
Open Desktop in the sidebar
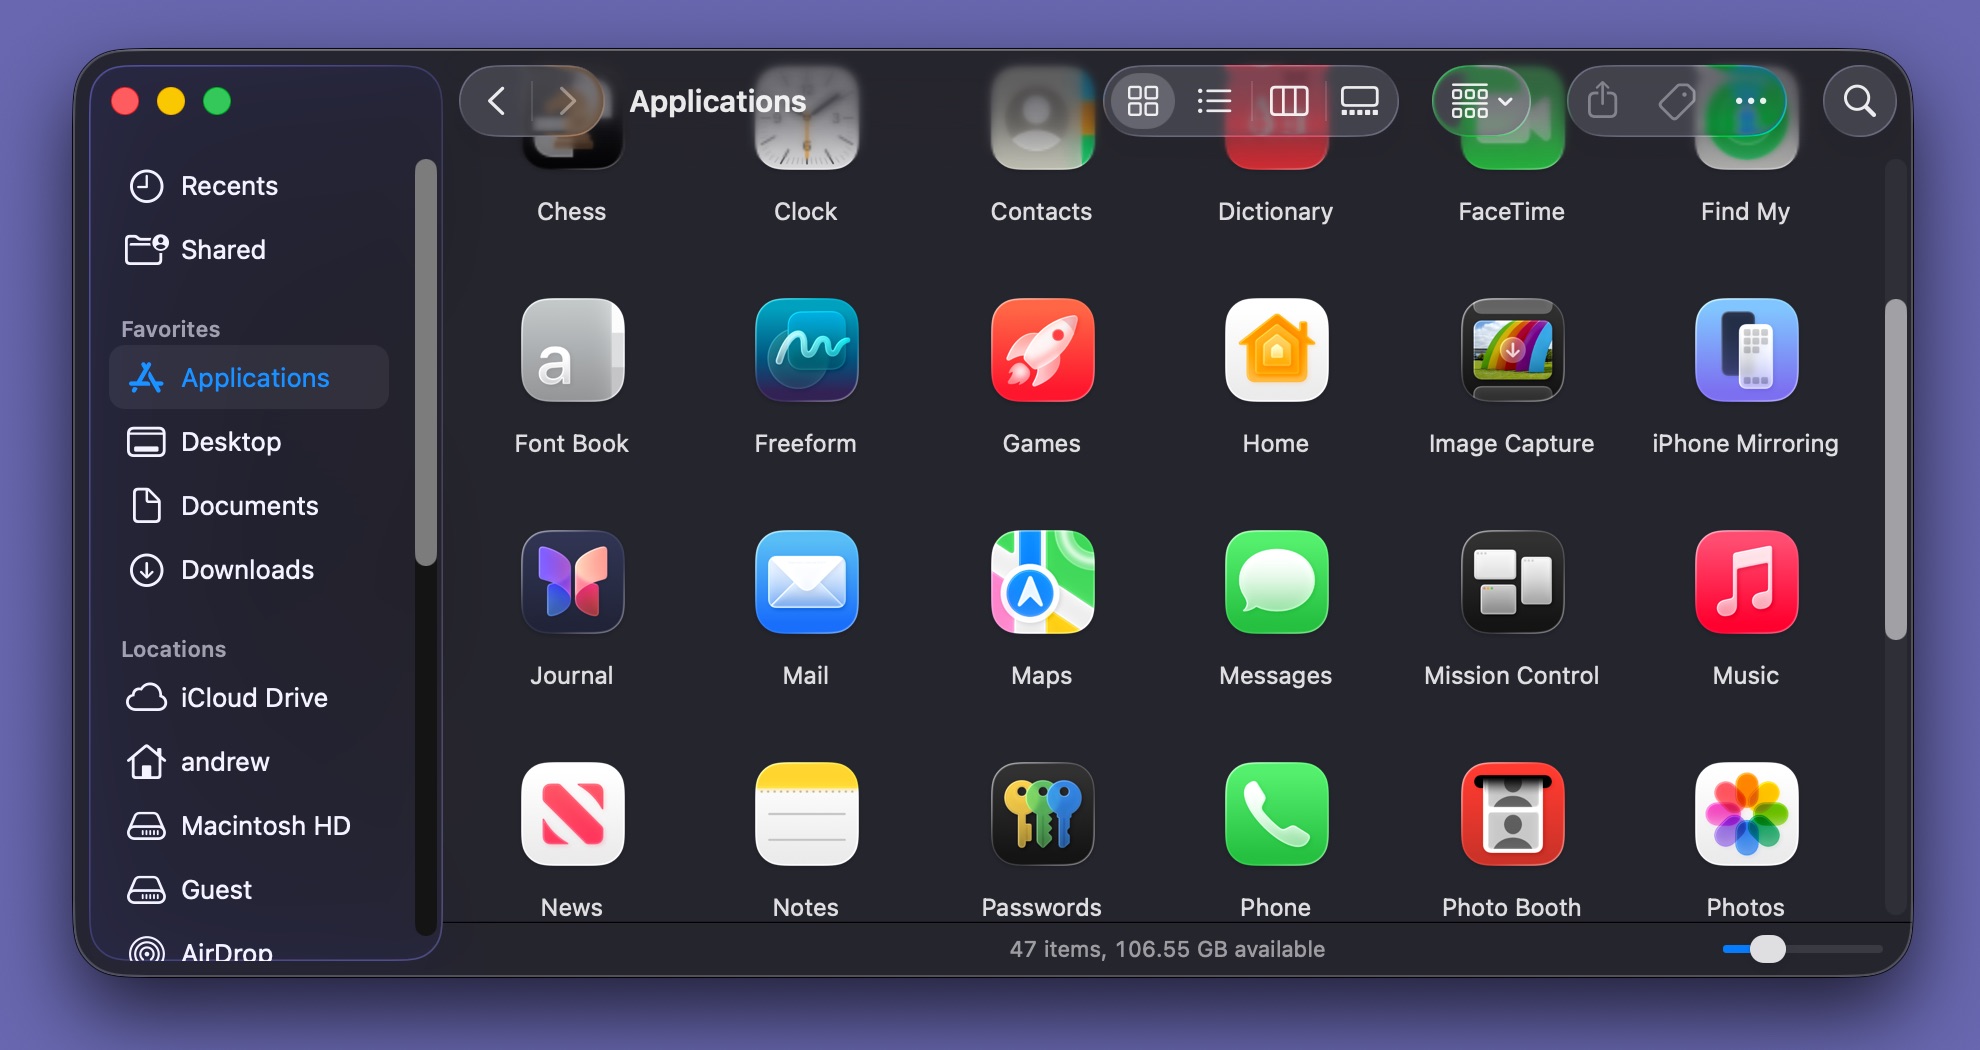(248, 442)
